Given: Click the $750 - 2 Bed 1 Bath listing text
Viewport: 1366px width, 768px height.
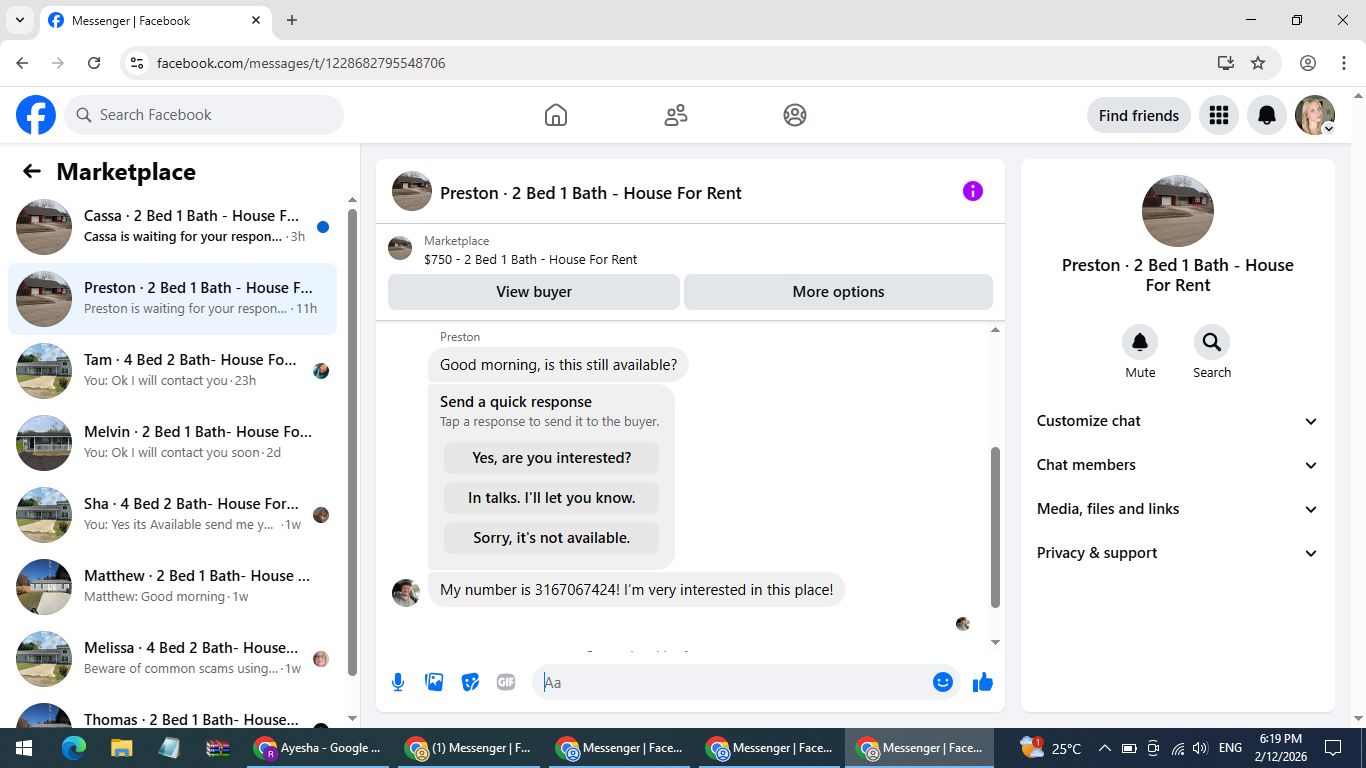Looking at the screenshot, I should coord(531,259).
